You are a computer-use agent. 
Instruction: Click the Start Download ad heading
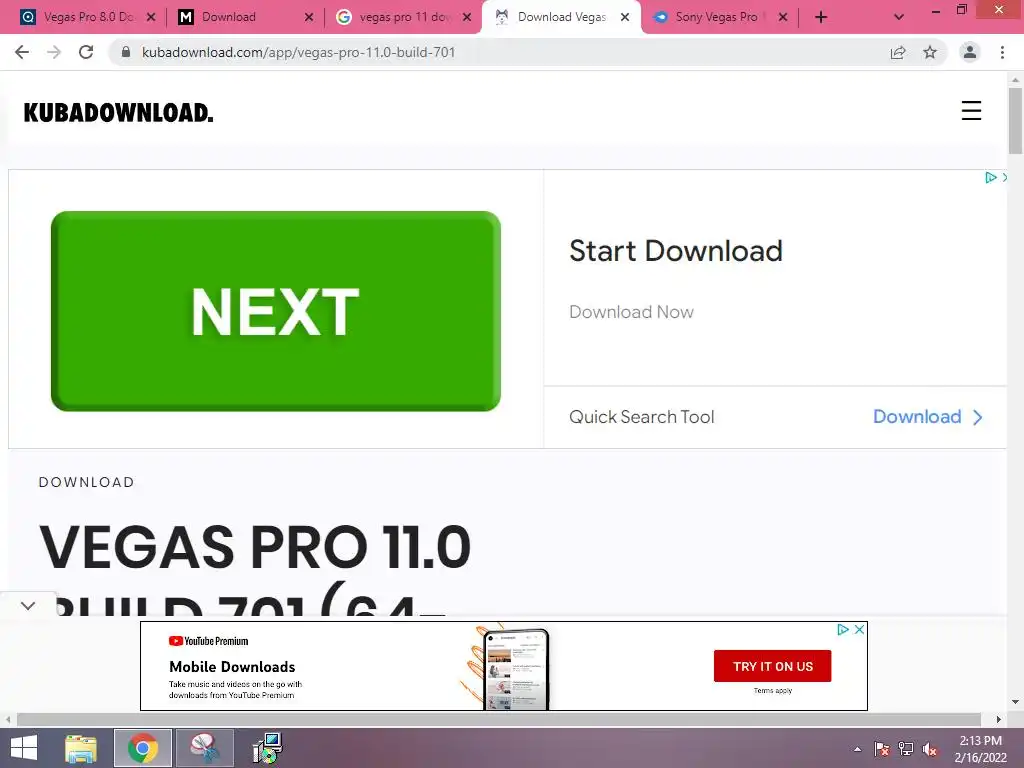coord(676,251)
